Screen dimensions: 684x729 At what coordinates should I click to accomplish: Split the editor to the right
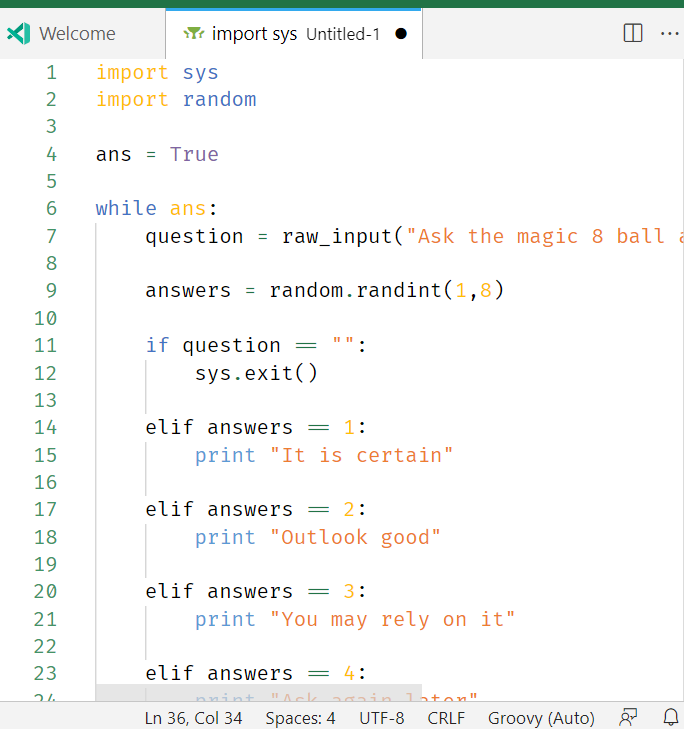(x=632, y=33)
